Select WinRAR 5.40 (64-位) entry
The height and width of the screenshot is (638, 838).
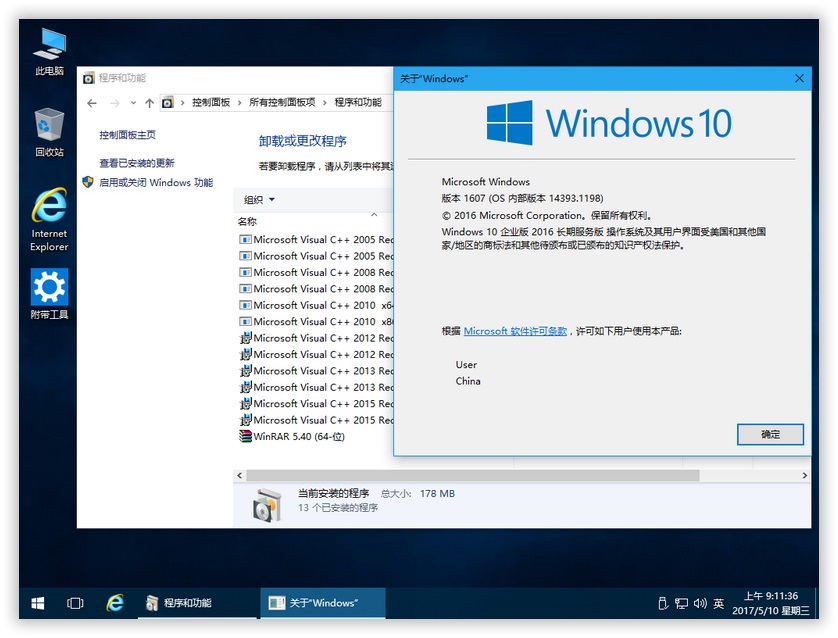pos(292,437)
